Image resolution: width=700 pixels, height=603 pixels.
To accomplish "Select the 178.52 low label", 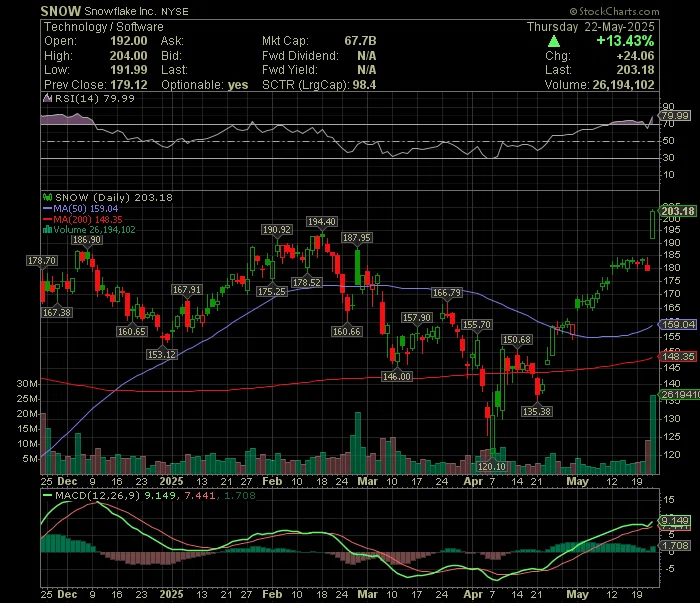I will tap(306, 283).
